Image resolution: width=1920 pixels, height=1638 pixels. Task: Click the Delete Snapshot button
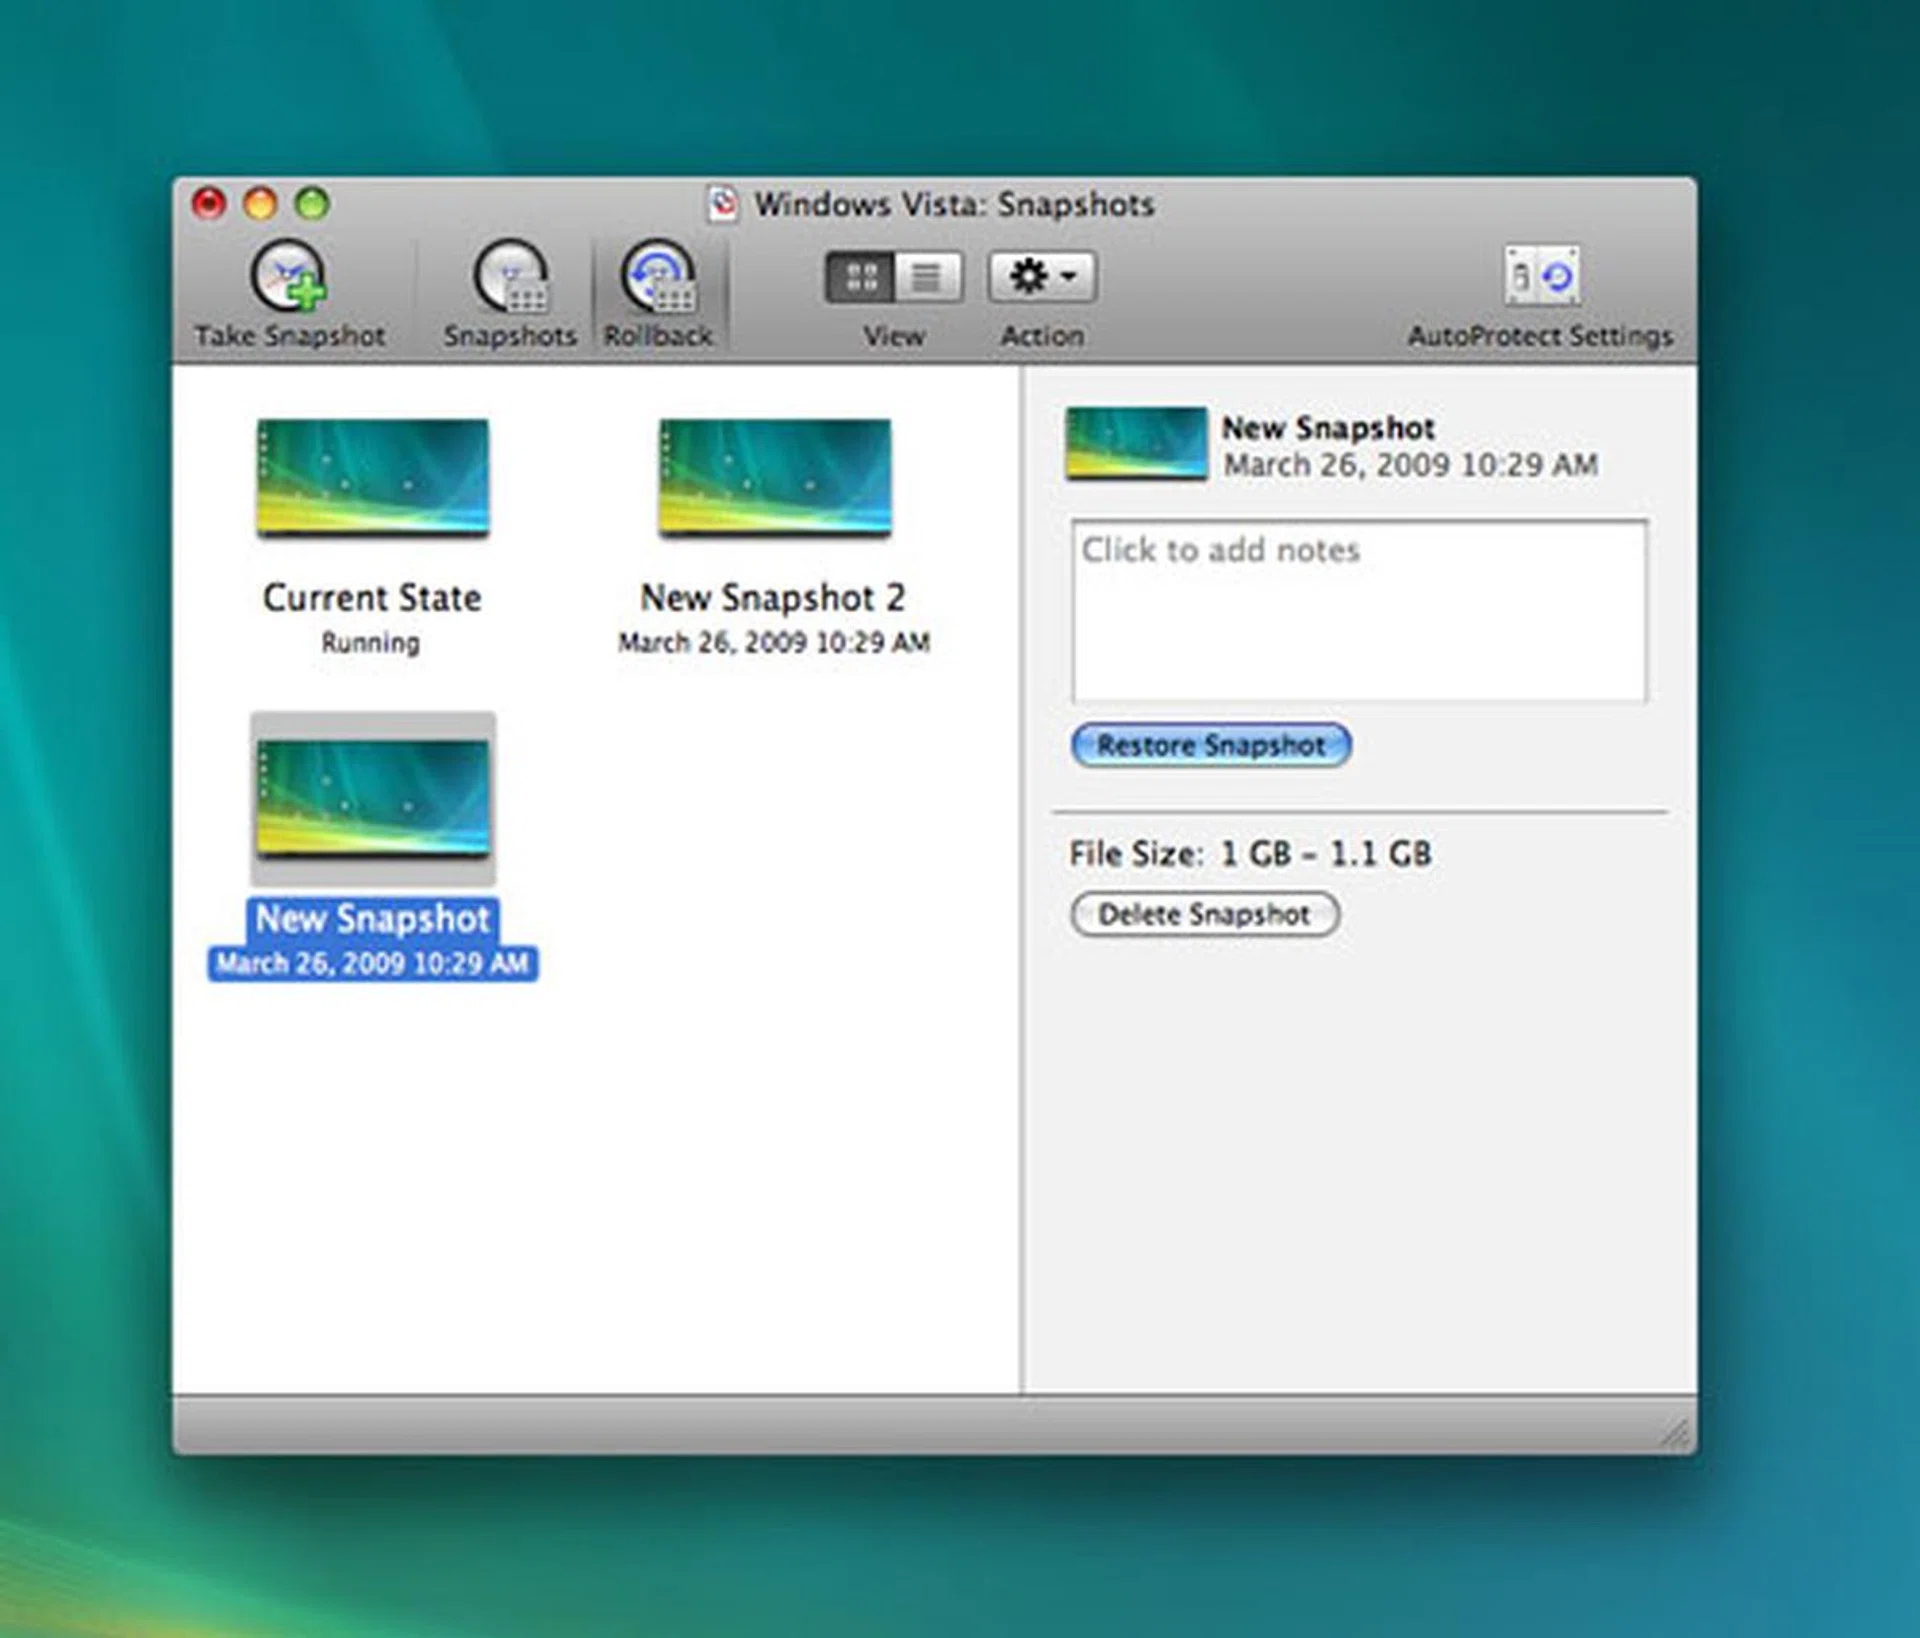pyautogui.click(x=1204, y=914)
